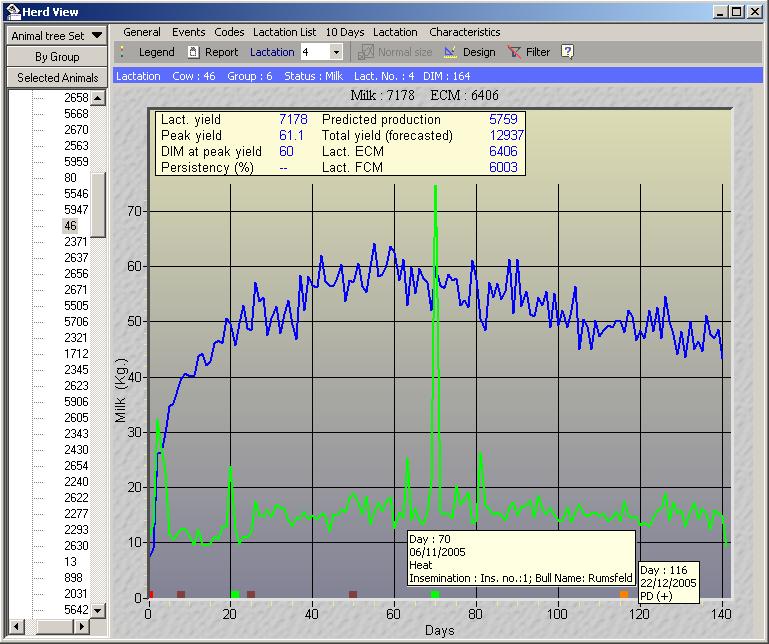
Task: Open the Events menu
Action: pyautogui.click(x=188, y=32)
